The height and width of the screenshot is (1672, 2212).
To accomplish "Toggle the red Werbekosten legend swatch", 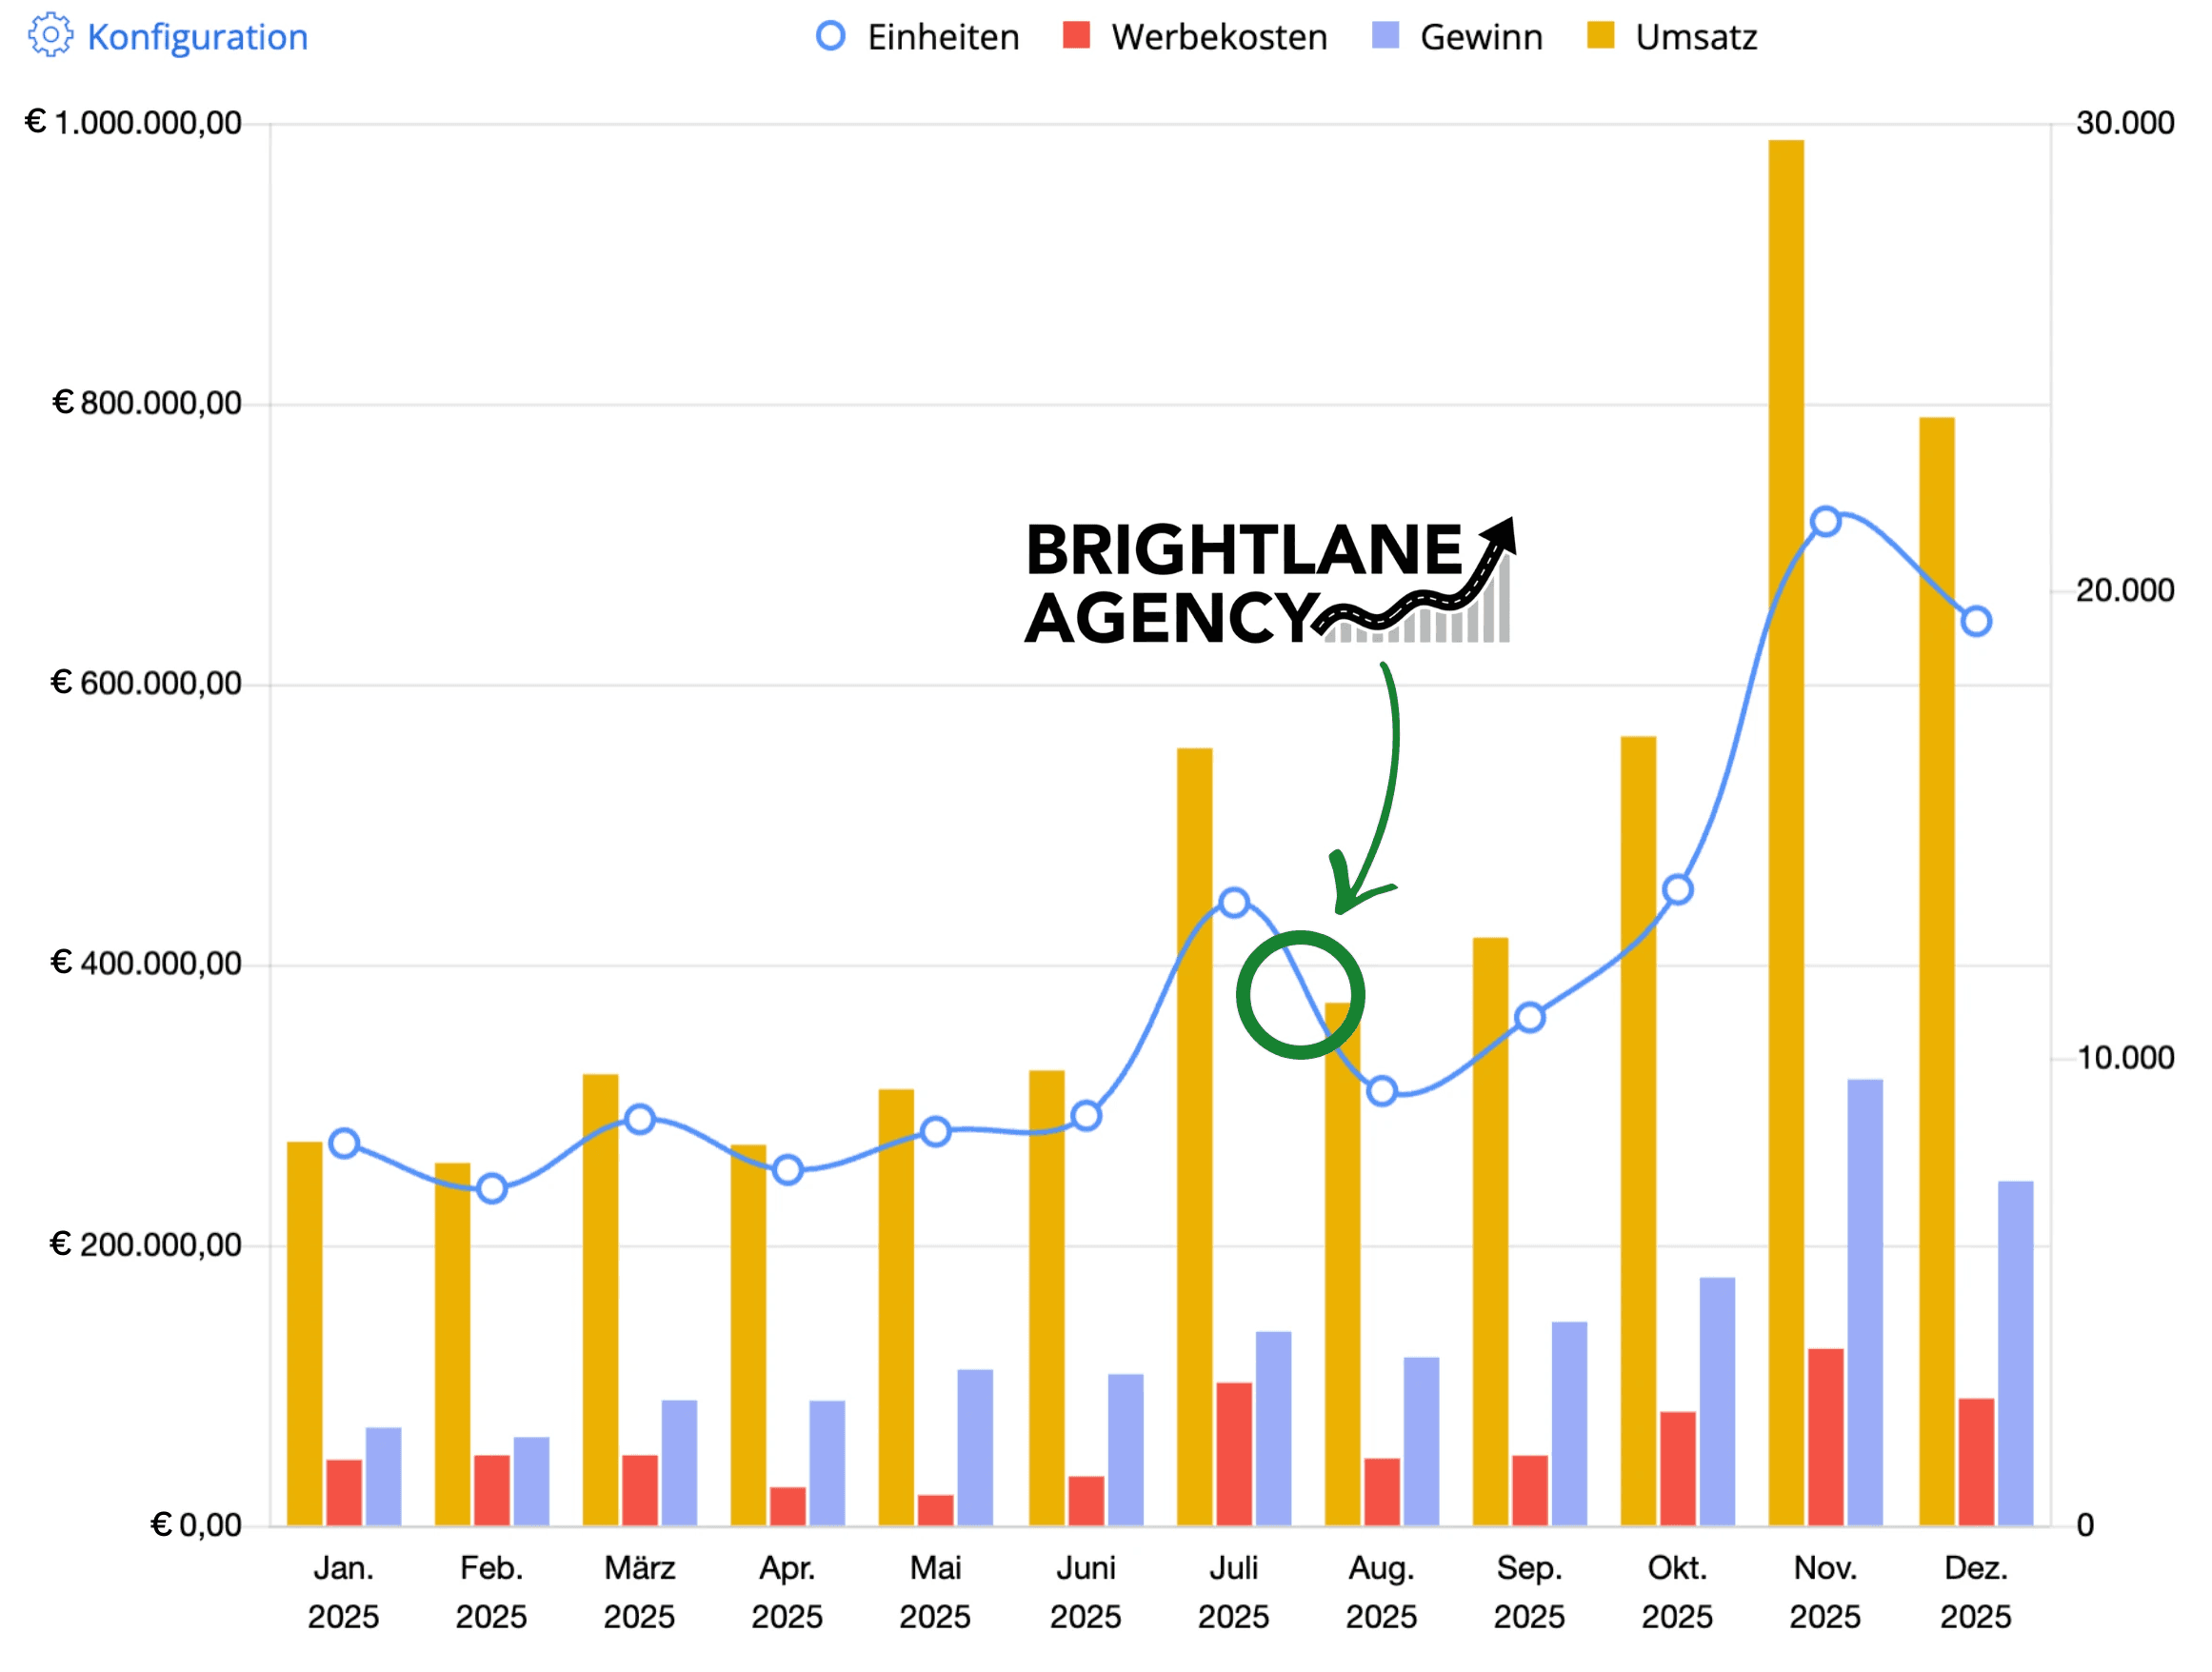I will (x=1076, y=35).
